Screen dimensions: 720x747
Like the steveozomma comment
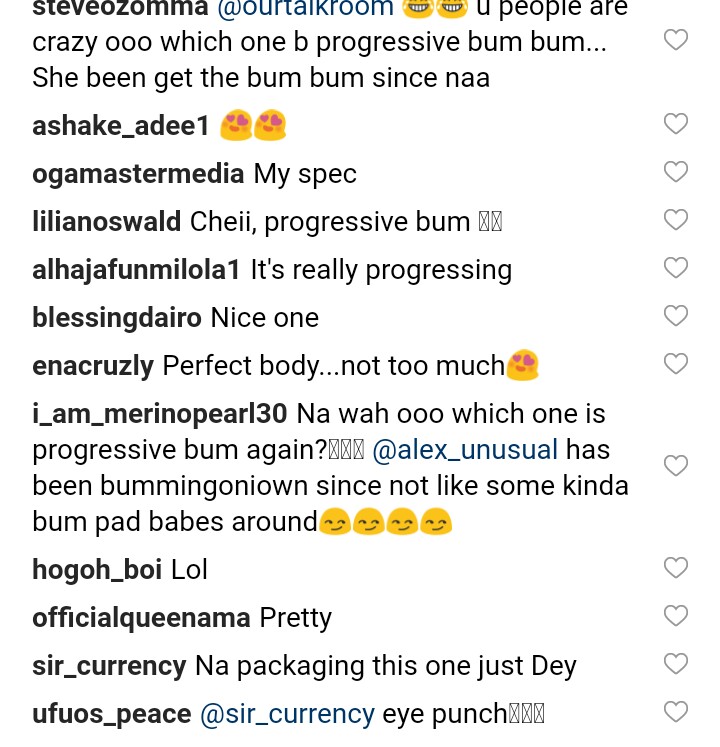click(x=676, y=40)
